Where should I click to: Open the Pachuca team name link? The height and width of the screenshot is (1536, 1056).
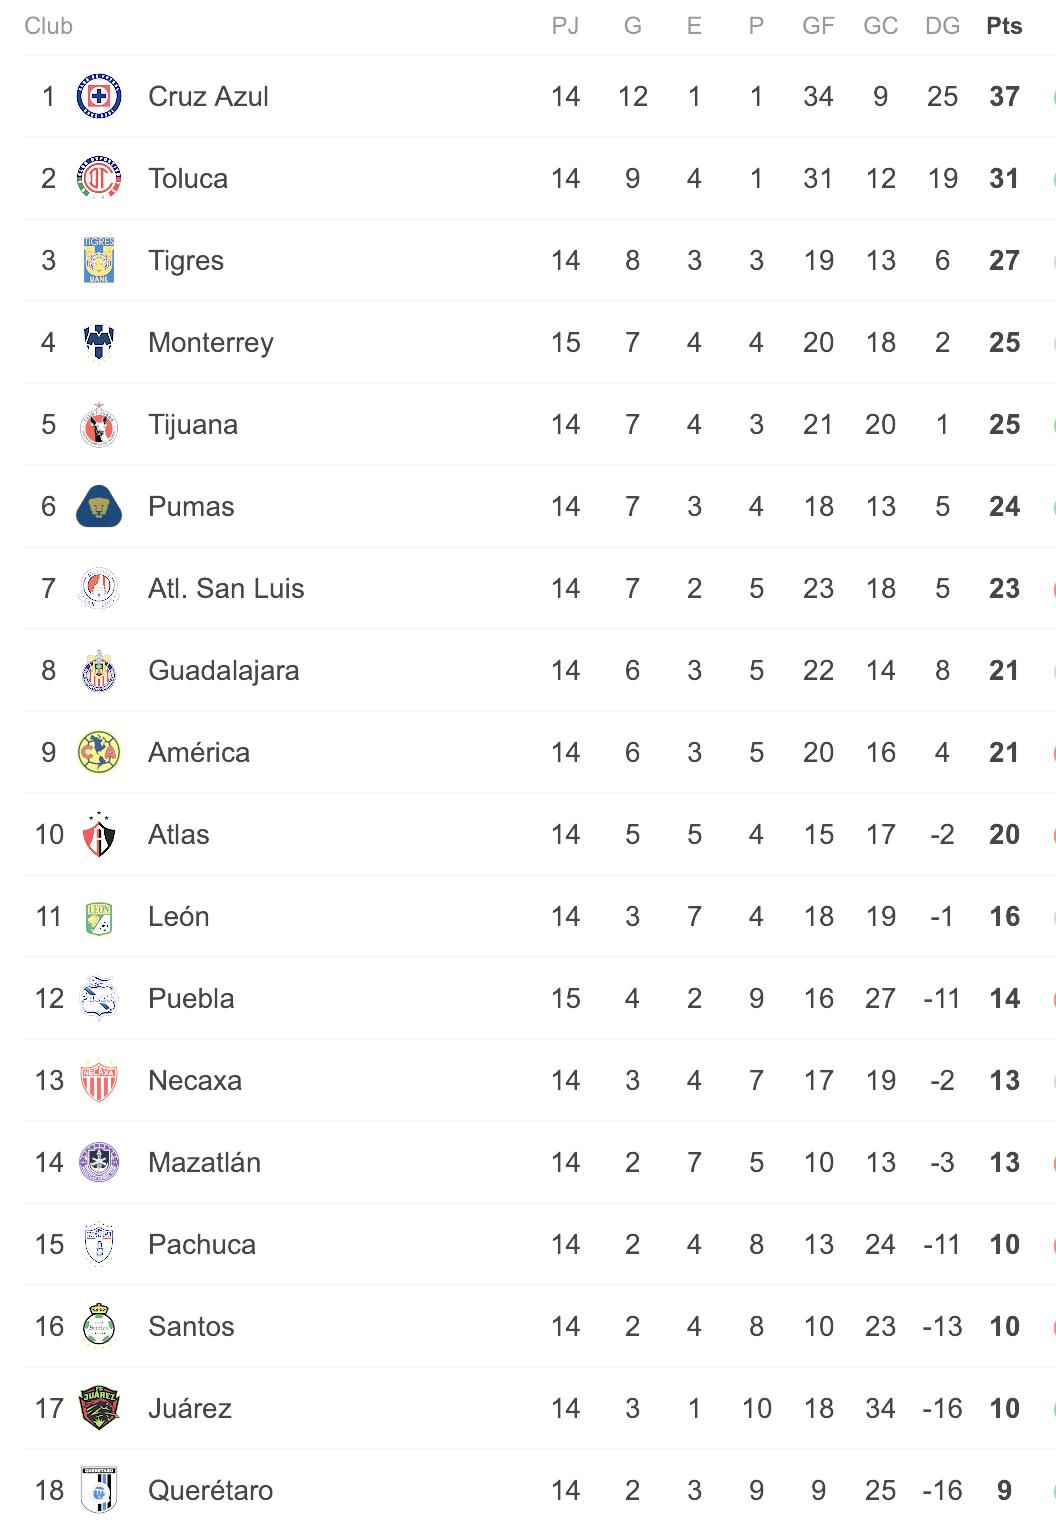[202, 1245]
